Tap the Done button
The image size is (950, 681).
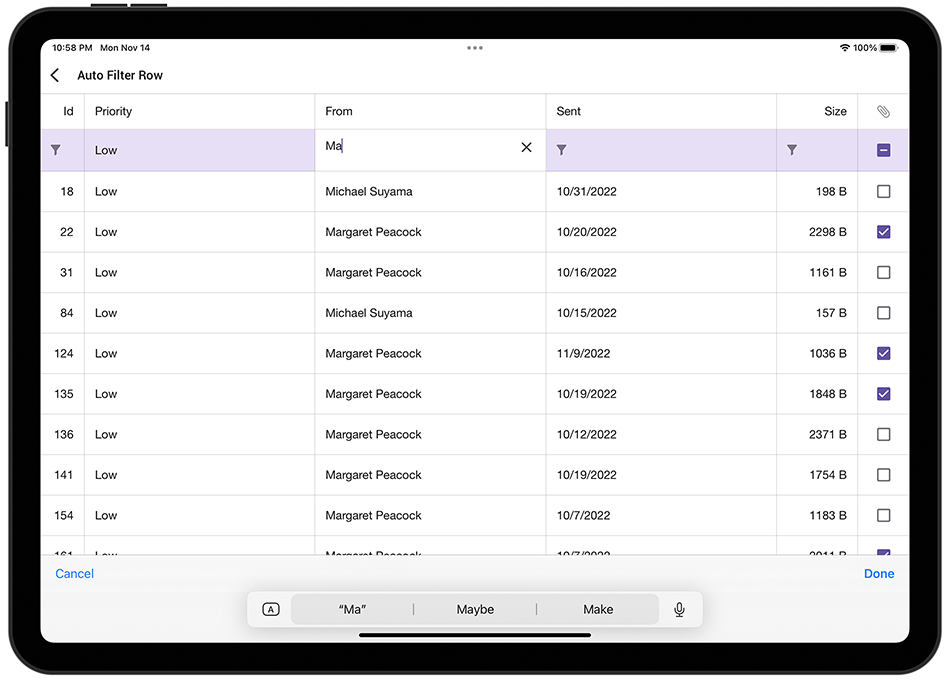[879, 573]
